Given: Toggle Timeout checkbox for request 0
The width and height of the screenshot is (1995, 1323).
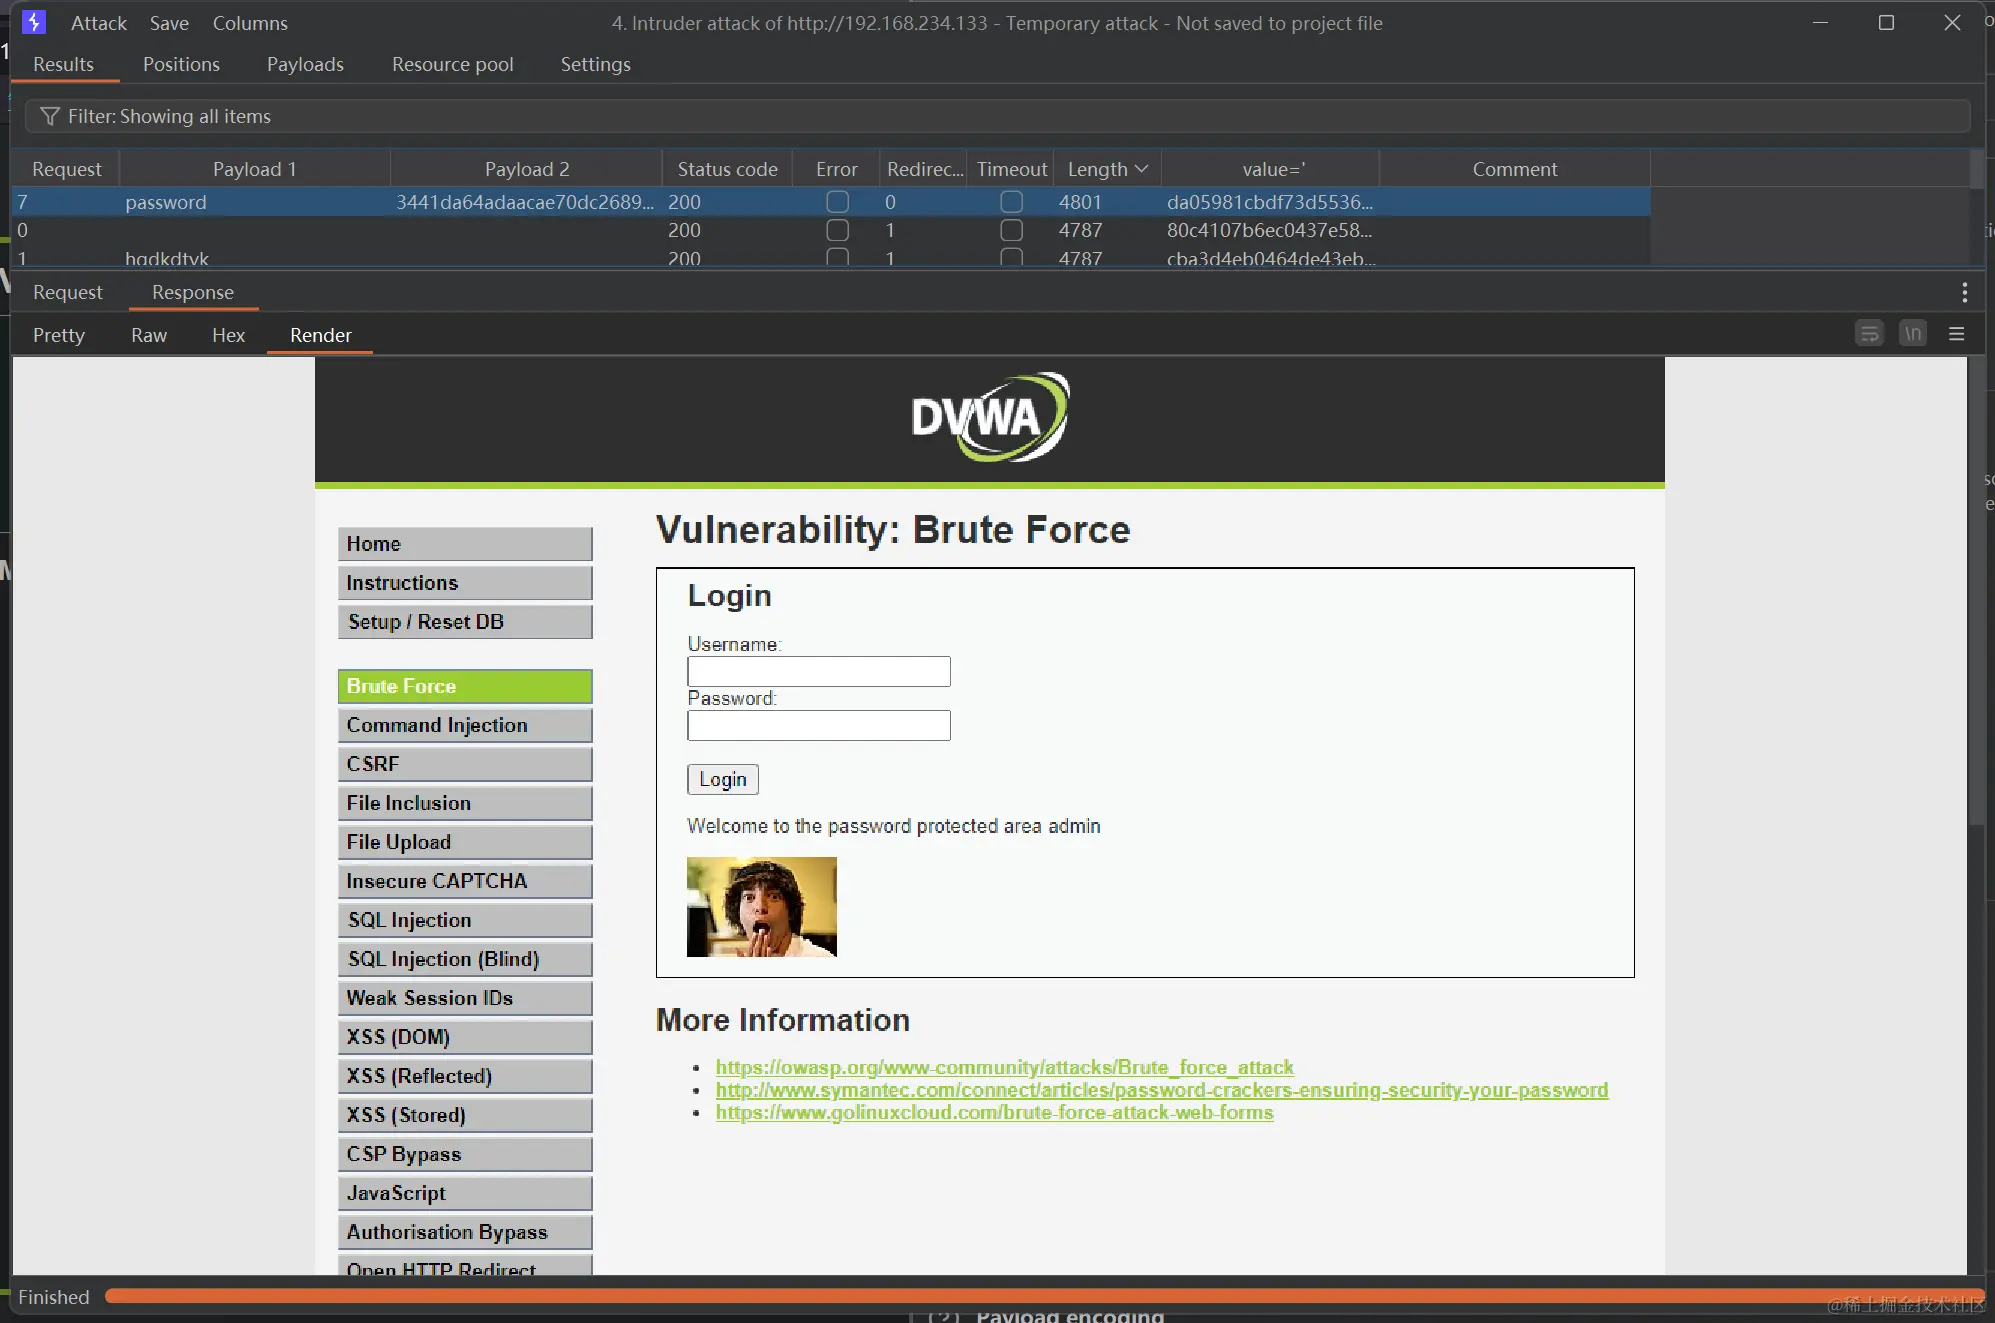Looking at the screenshot, I should pos(1011,230).
